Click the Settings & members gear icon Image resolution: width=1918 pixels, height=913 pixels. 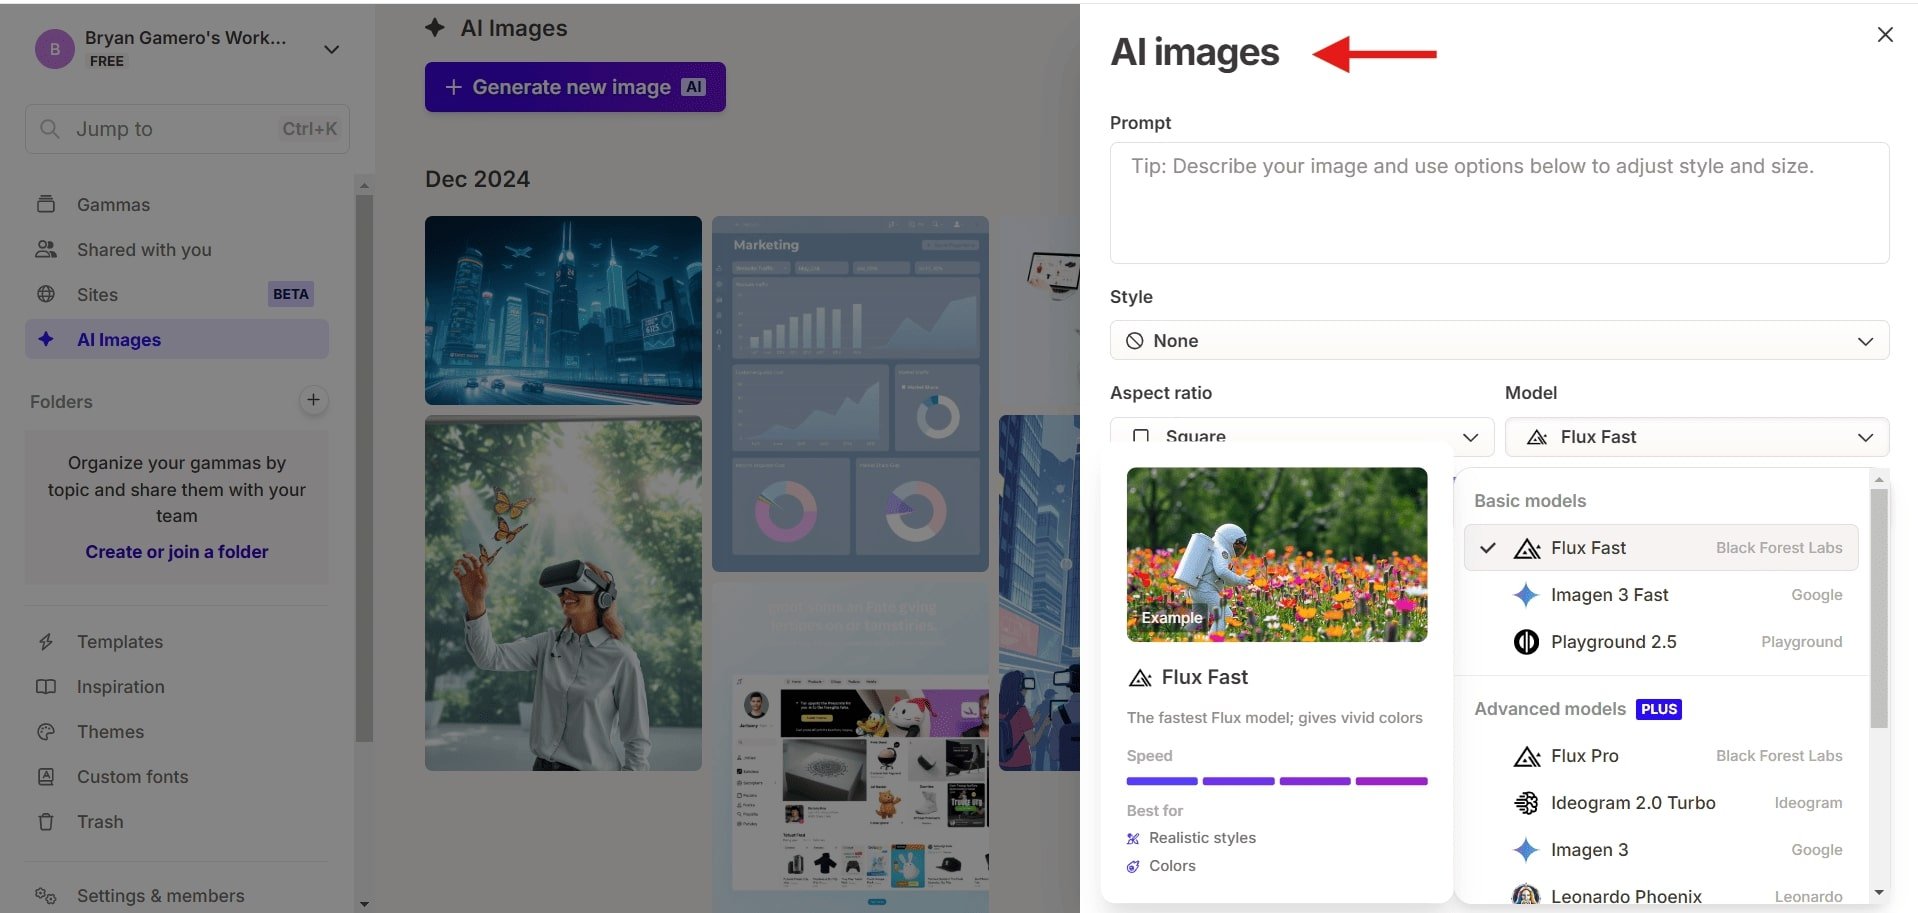[x=47, y=895]
